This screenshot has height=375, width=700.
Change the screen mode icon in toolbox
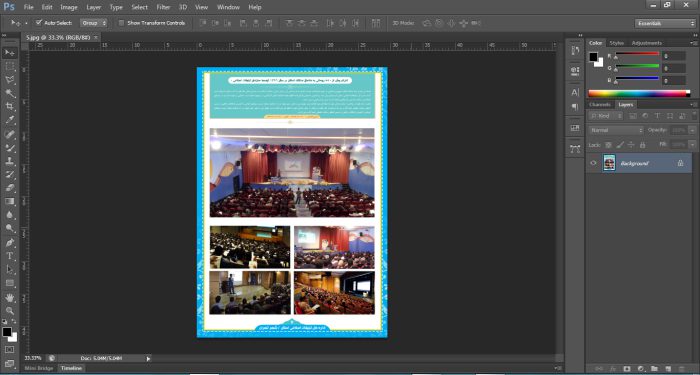point(10,363)
